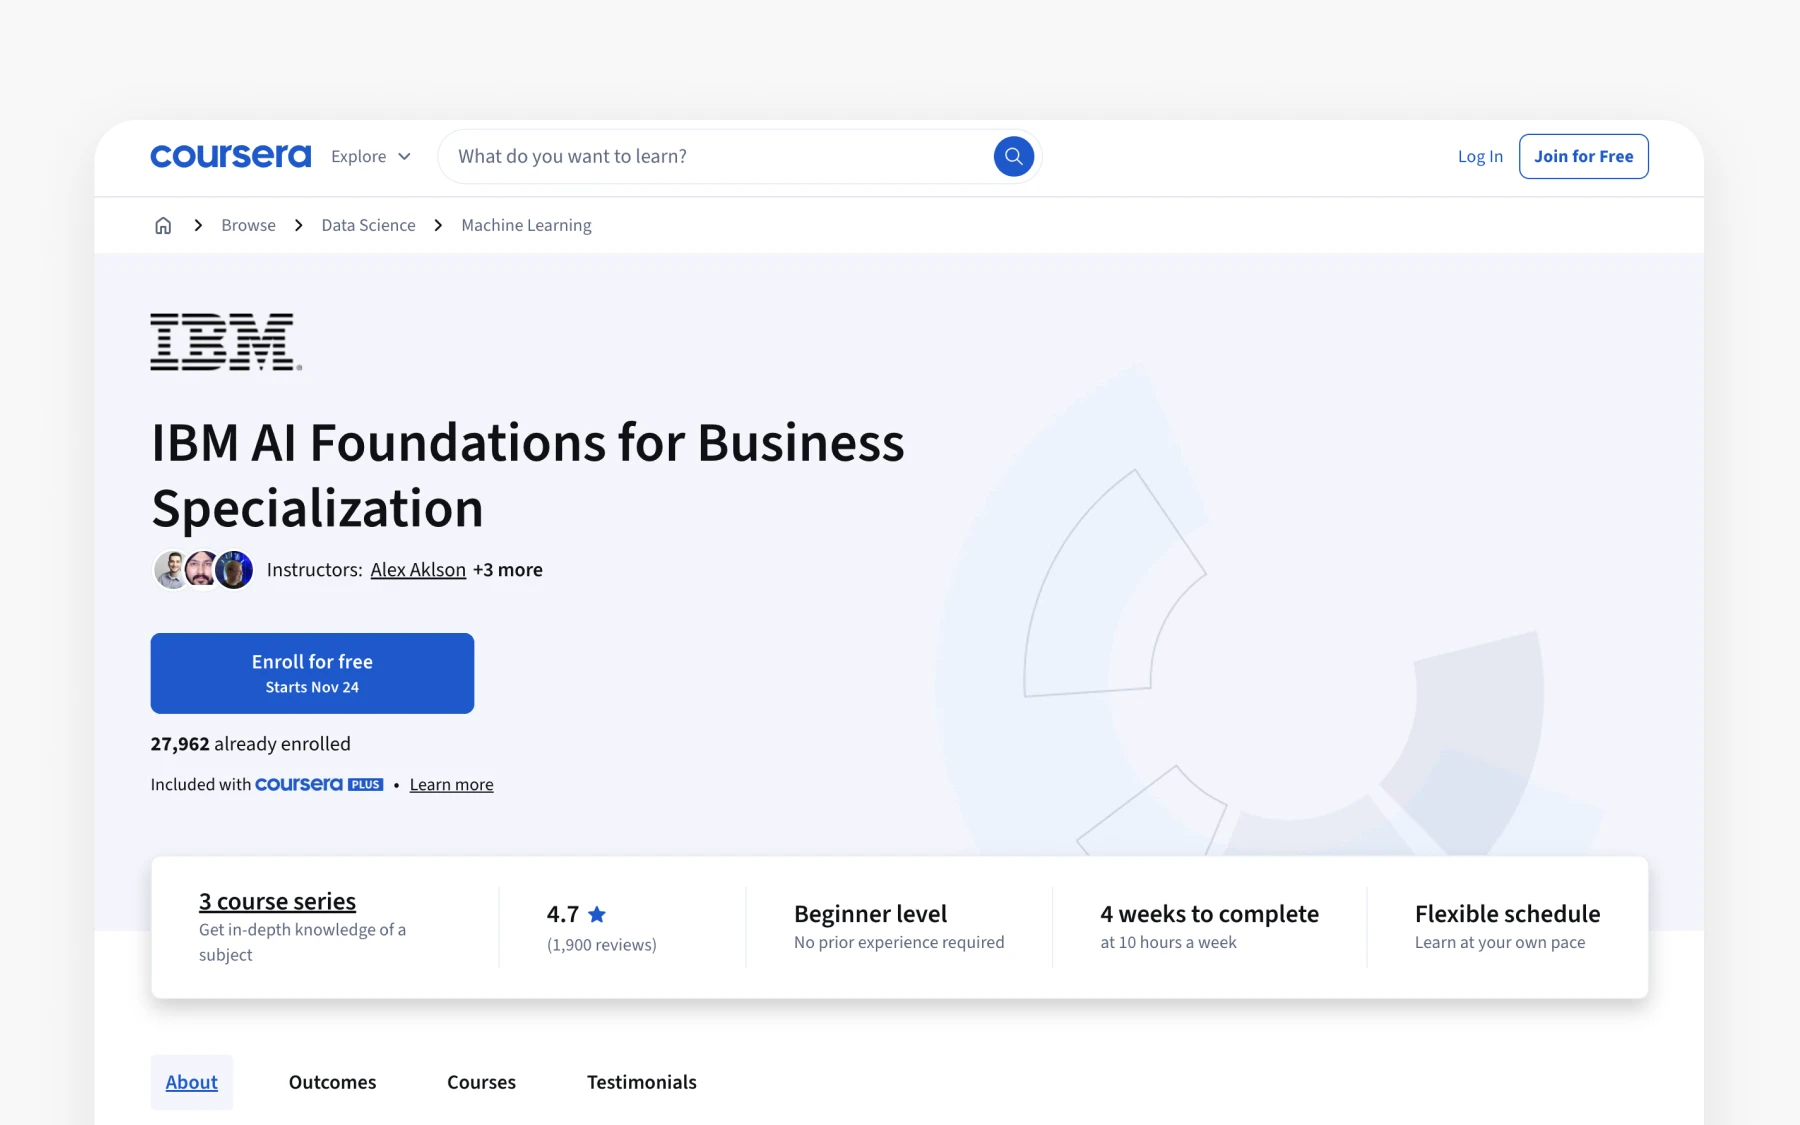Click the '27,962 already enrolled' text
This screenshot has height=1125, width=1800.
[250, 744]
